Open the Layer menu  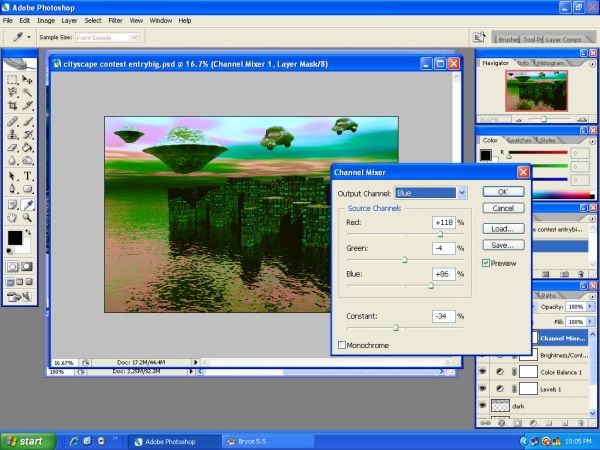tap(69, 21)
